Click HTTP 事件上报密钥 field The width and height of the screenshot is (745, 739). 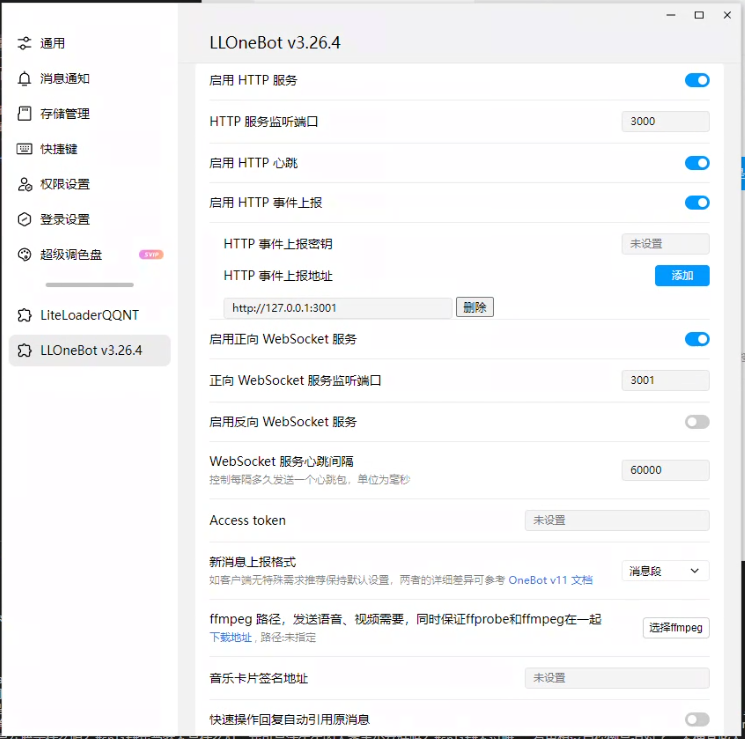click(665, 244)
